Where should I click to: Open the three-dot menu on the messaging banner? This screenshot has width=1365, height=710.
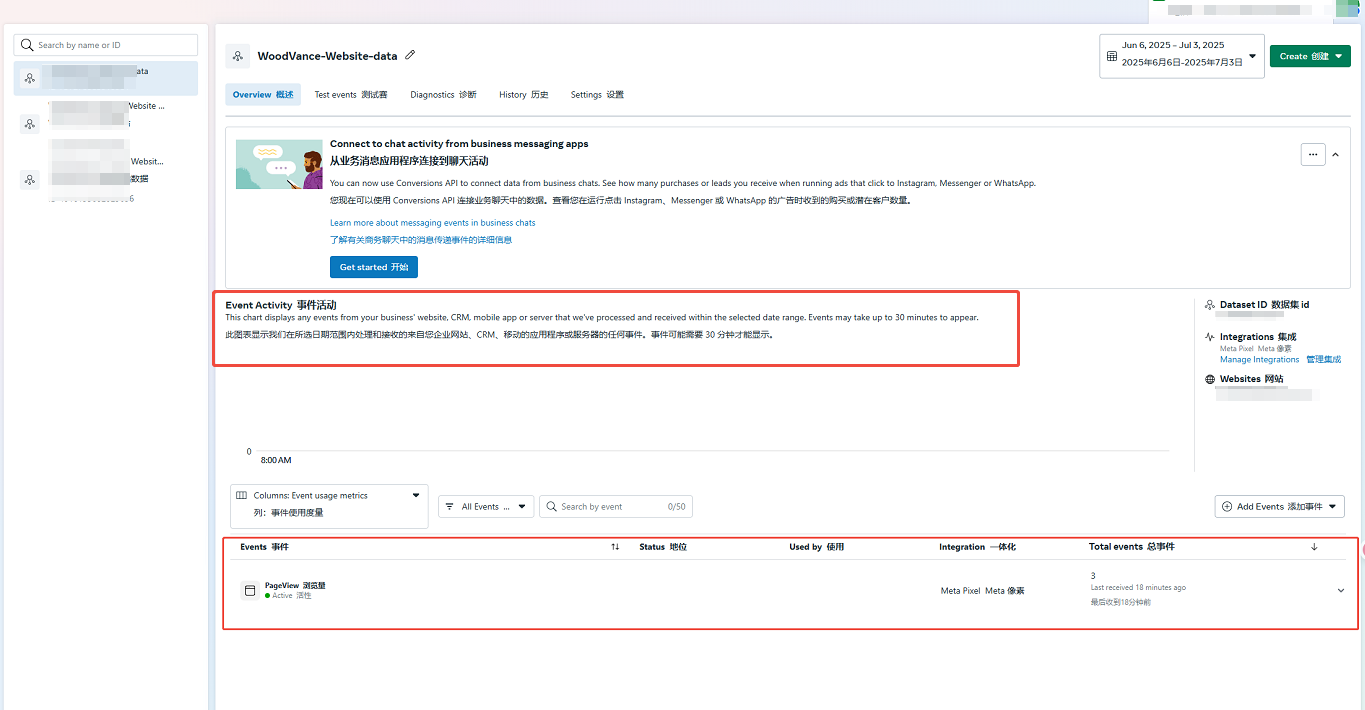click(1312, 155)
